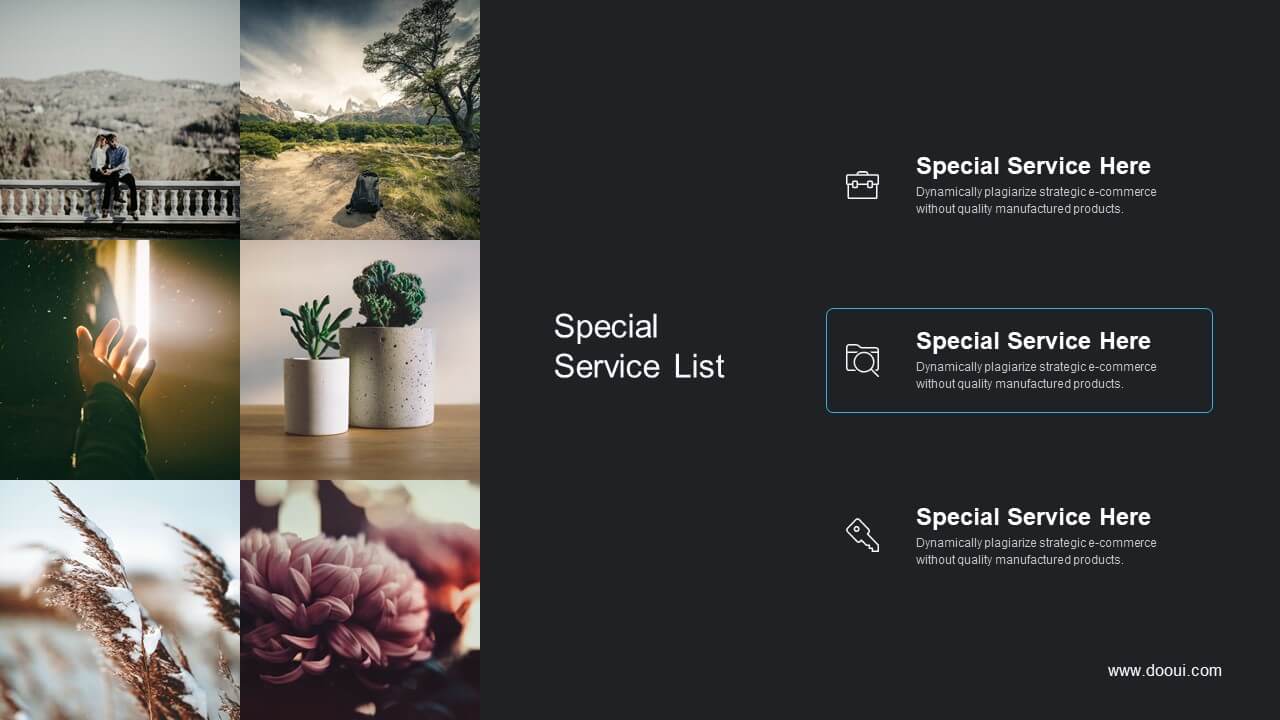This screenshot has width=1280, height=720.
Task: Select the description inside the blue outlined box
Action: (x=1036, y=375)
